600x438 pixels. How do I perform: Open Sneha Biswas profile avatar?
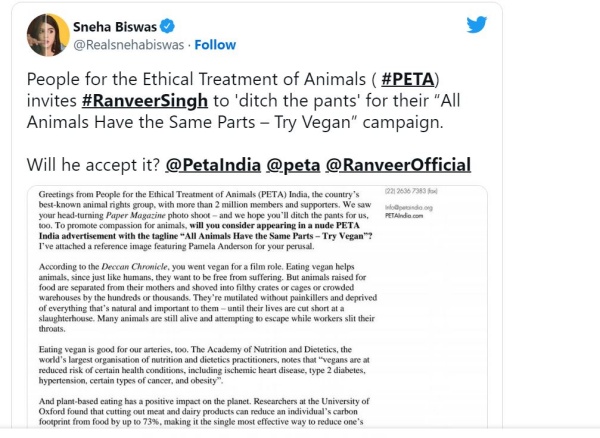pyautogui.click(x=46, y=34)
